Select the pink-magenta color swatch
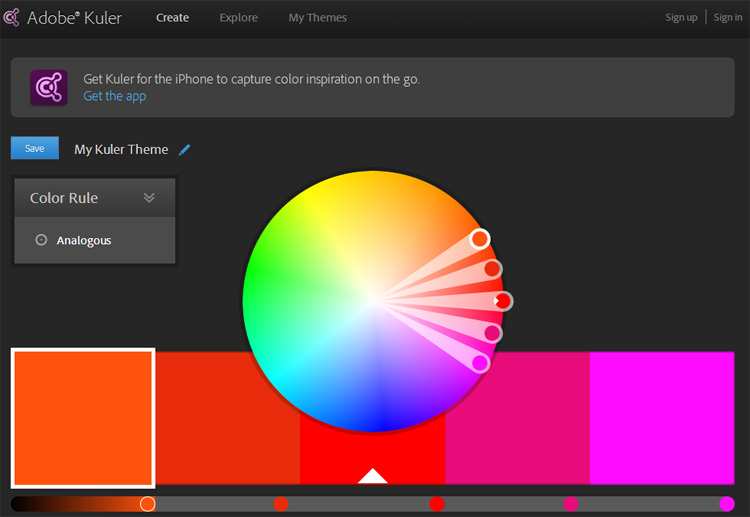The height and width of the screenshot is (517, 750). (x=518, y=418)
